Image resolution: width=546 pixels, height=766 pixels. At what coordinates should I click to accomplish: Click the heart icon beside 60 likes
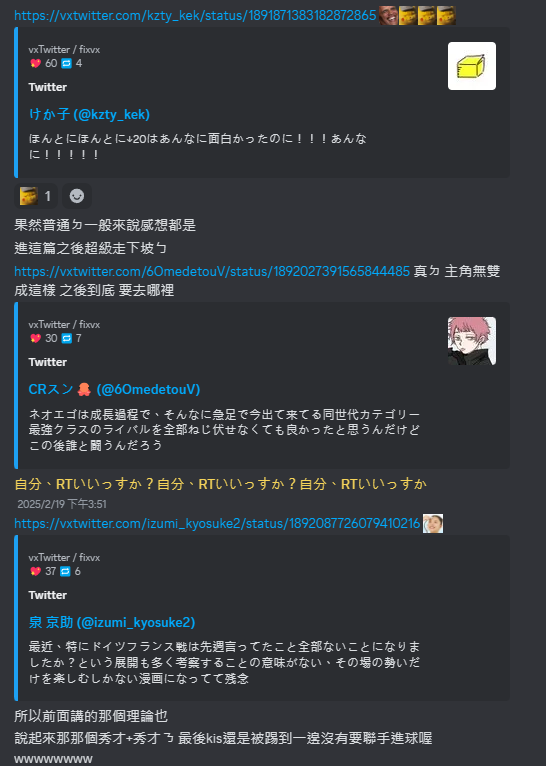click(35, 64)
